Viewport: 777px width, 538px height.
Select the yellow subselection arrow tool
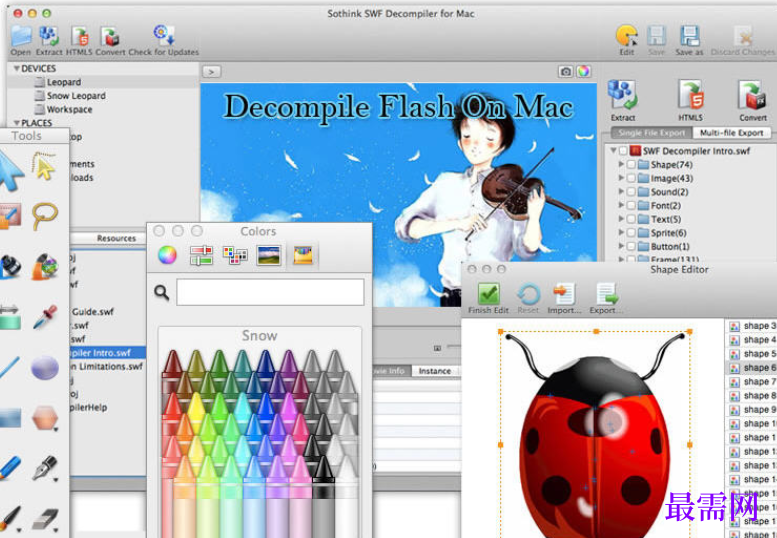[44, 166]
